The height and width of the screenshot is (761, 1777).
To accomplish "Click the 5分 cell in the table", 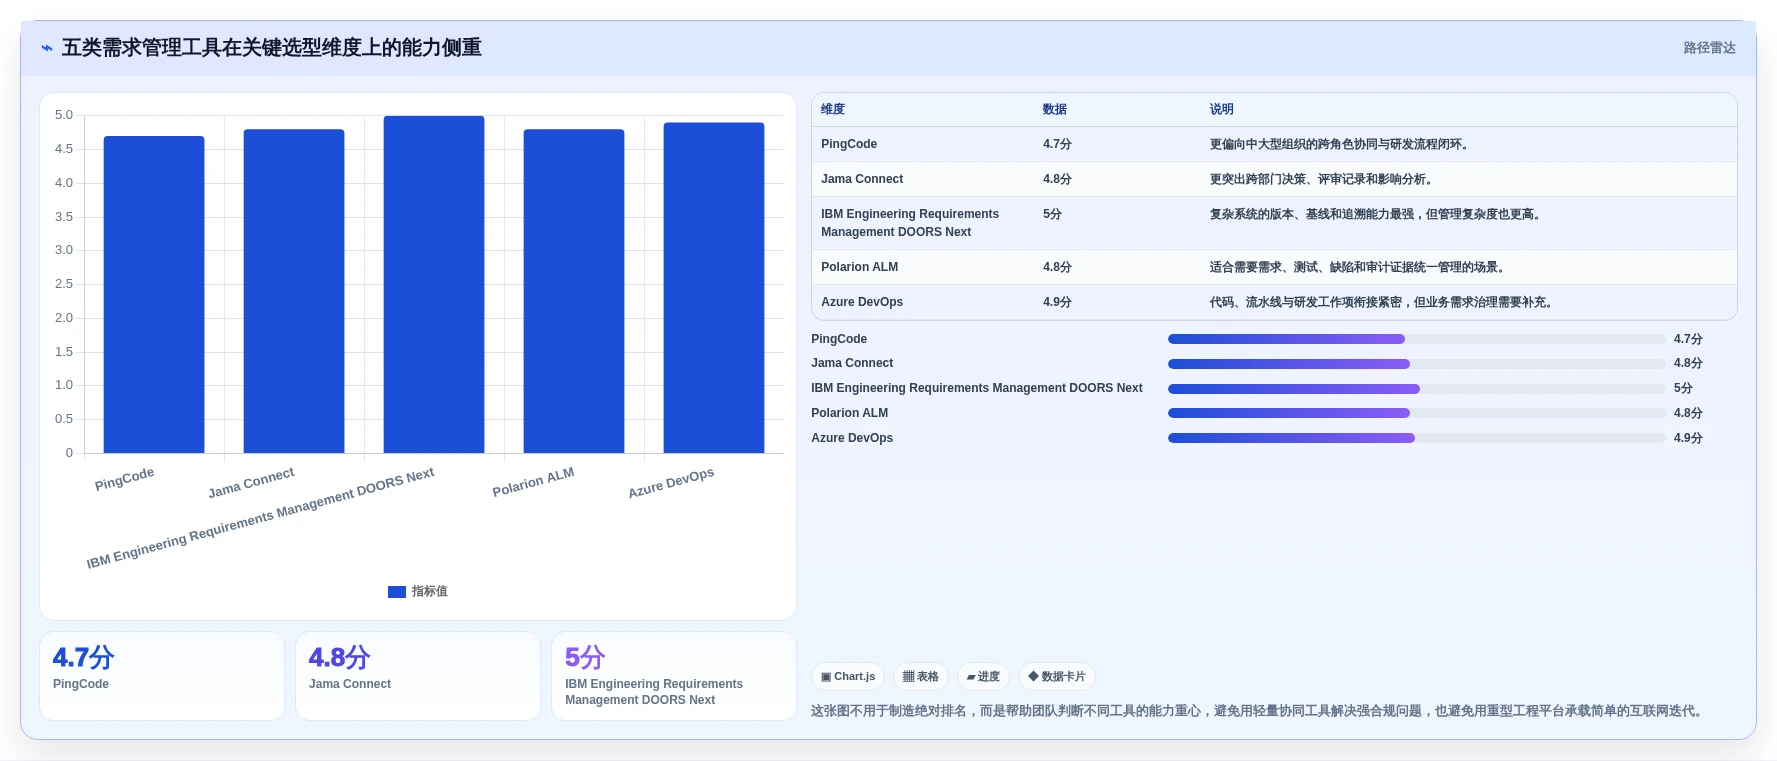I will [x=1052, y=214].
